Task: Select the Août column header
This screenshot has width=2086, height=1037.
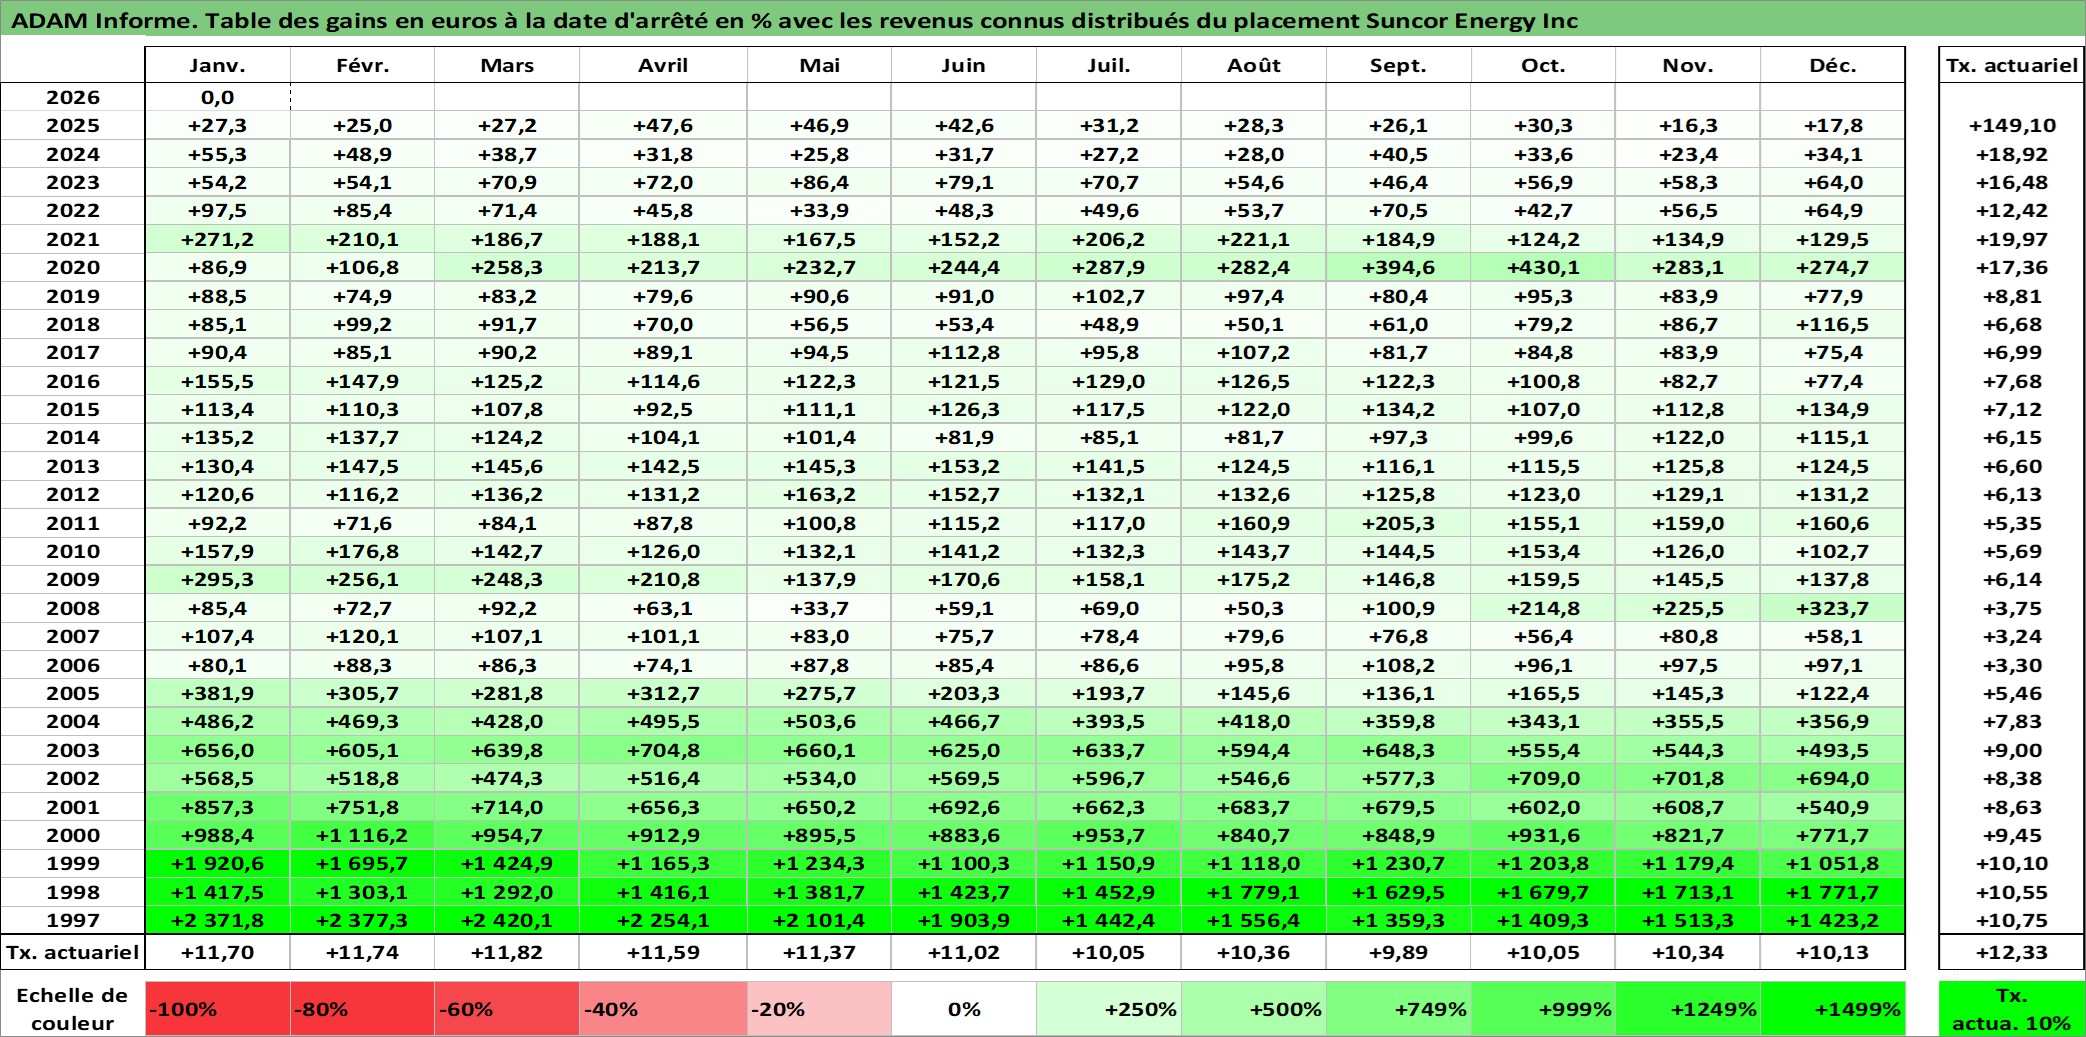Action: pos(1254,65)
